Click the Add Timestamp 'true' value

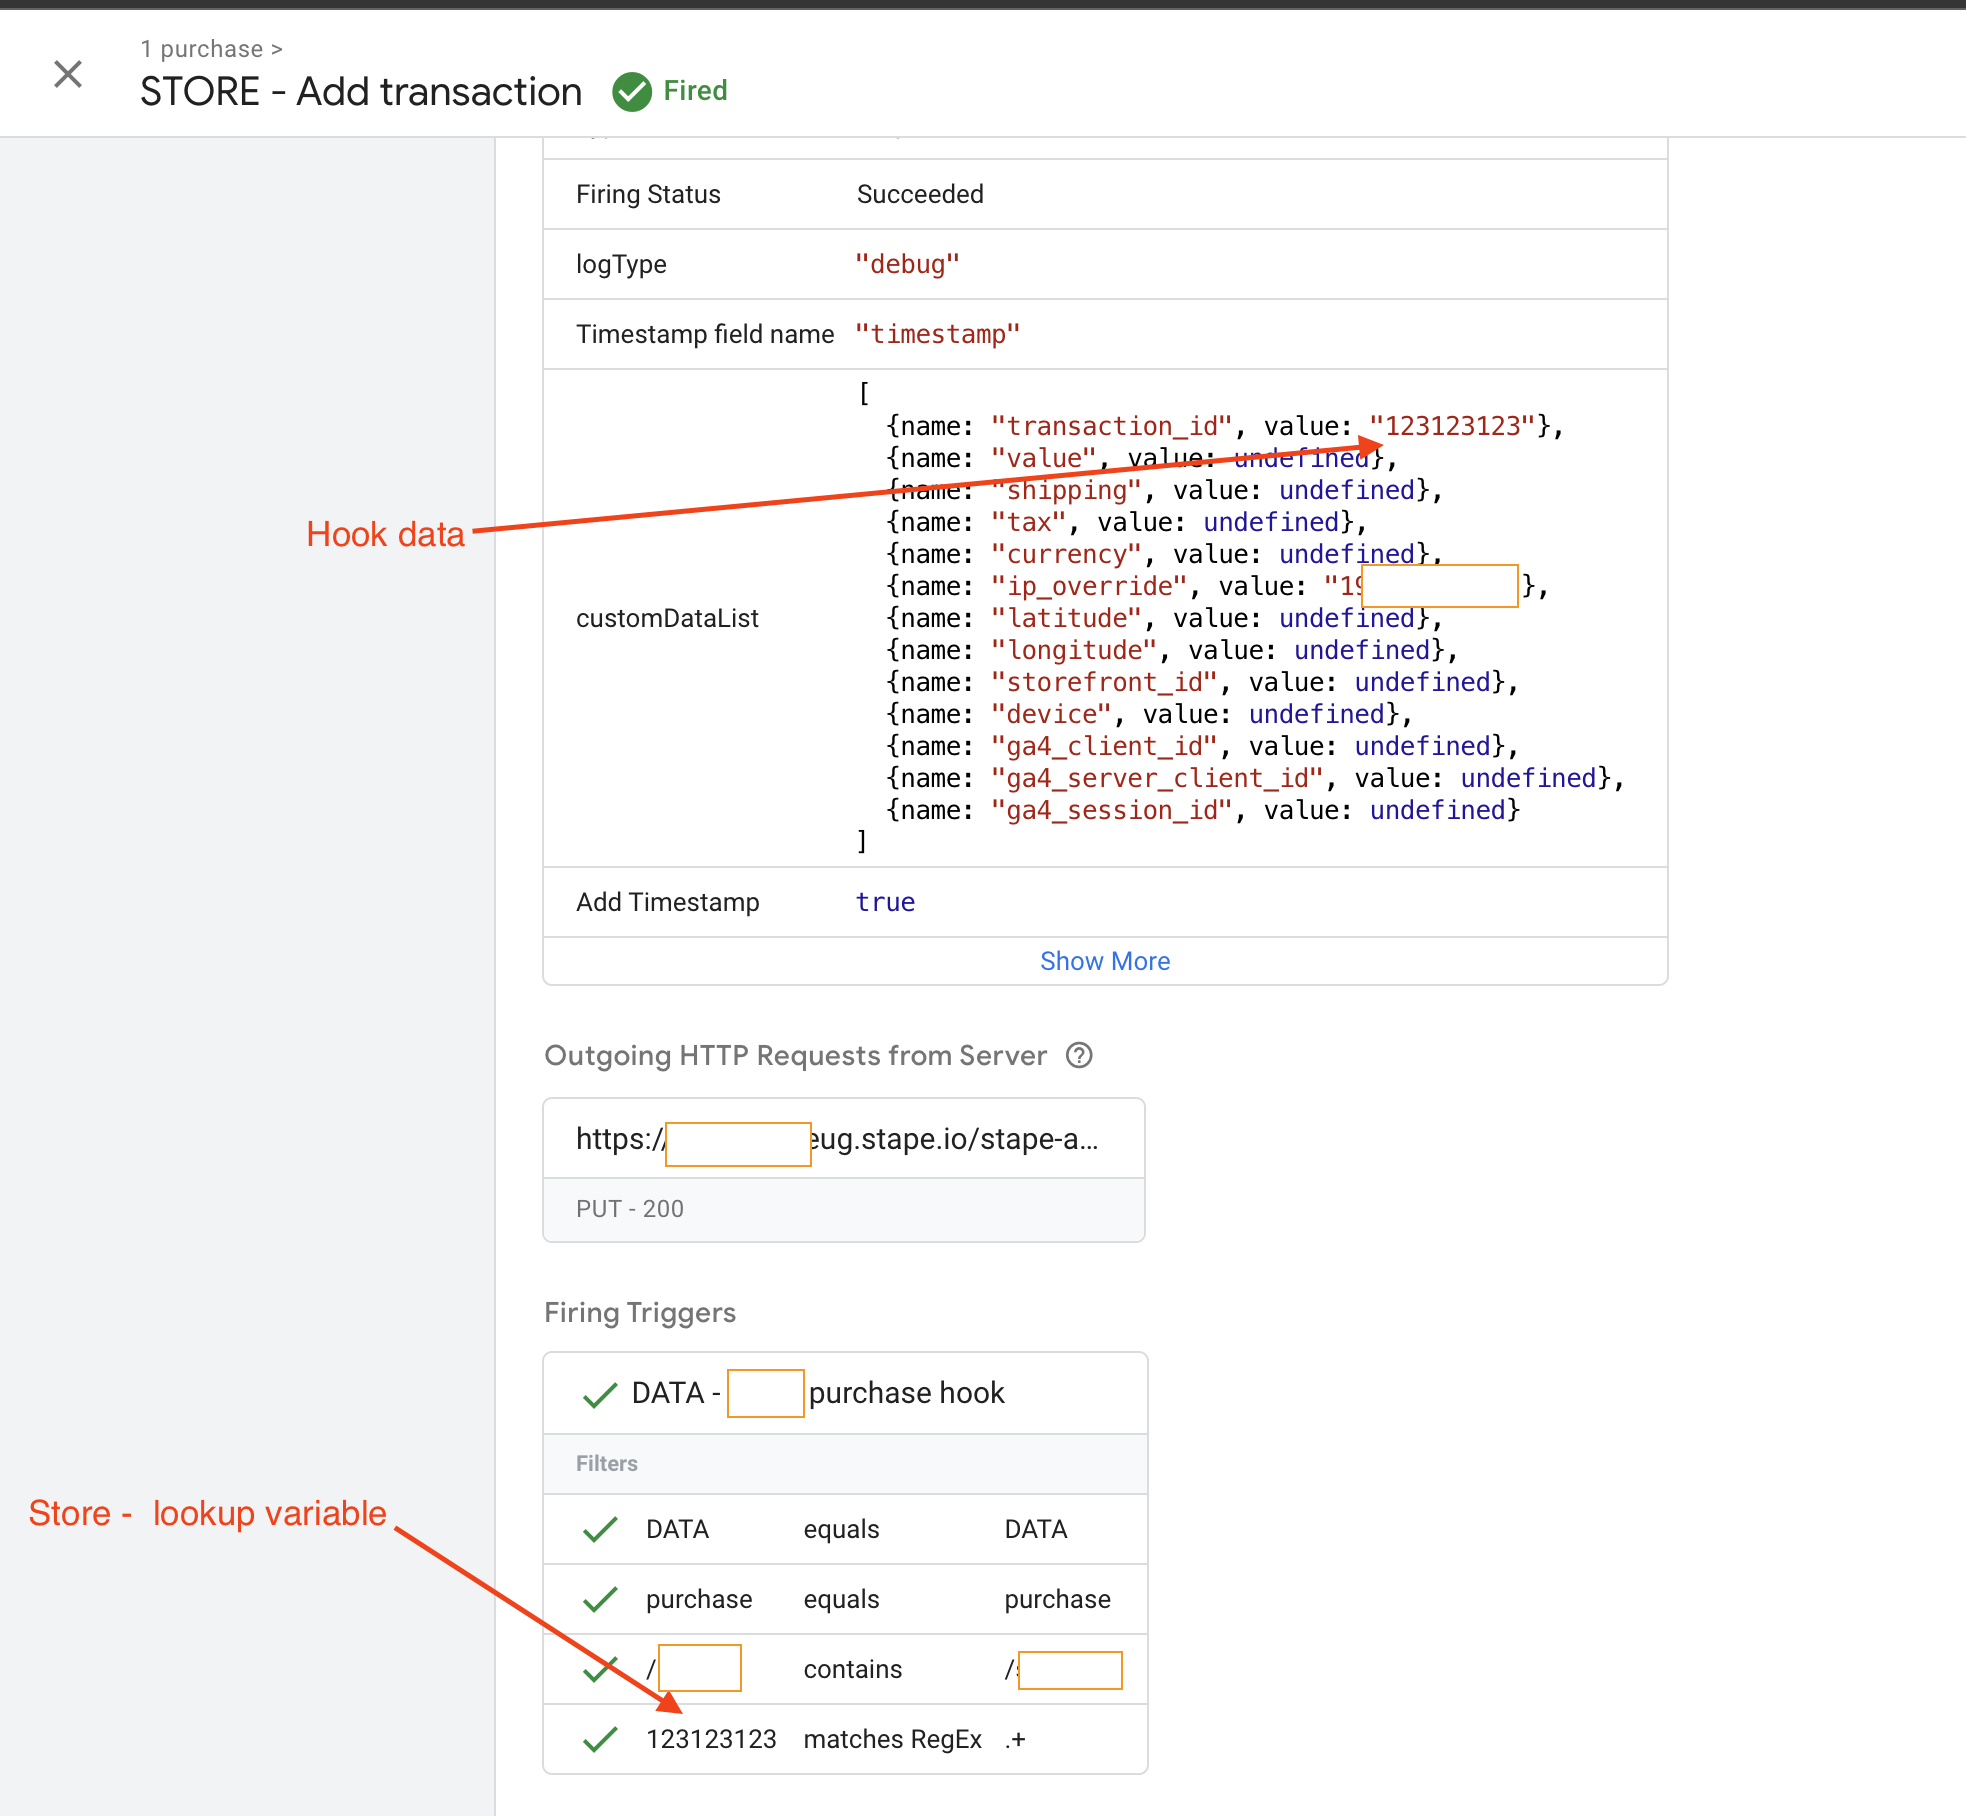885,902
